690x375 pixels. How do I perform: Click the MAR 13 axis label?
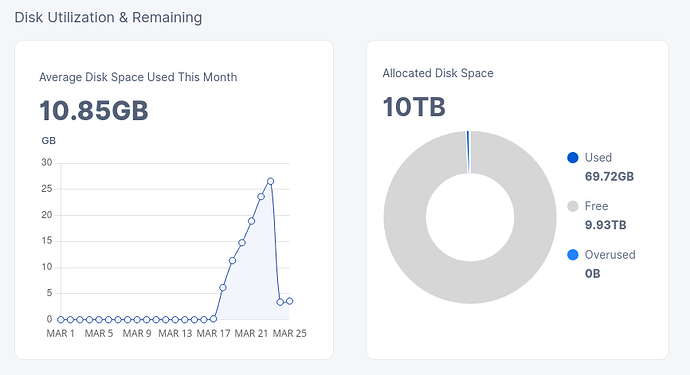pyautogui.click(x=175, y=334)
